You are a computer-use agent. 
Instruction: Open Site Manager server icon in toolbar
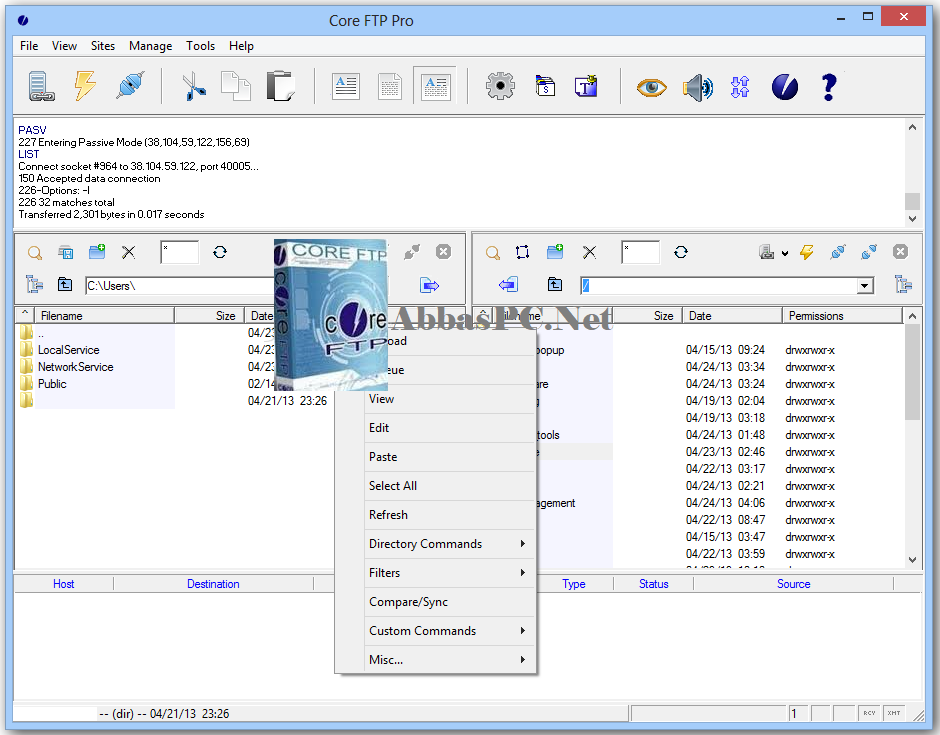pos(41,86)
